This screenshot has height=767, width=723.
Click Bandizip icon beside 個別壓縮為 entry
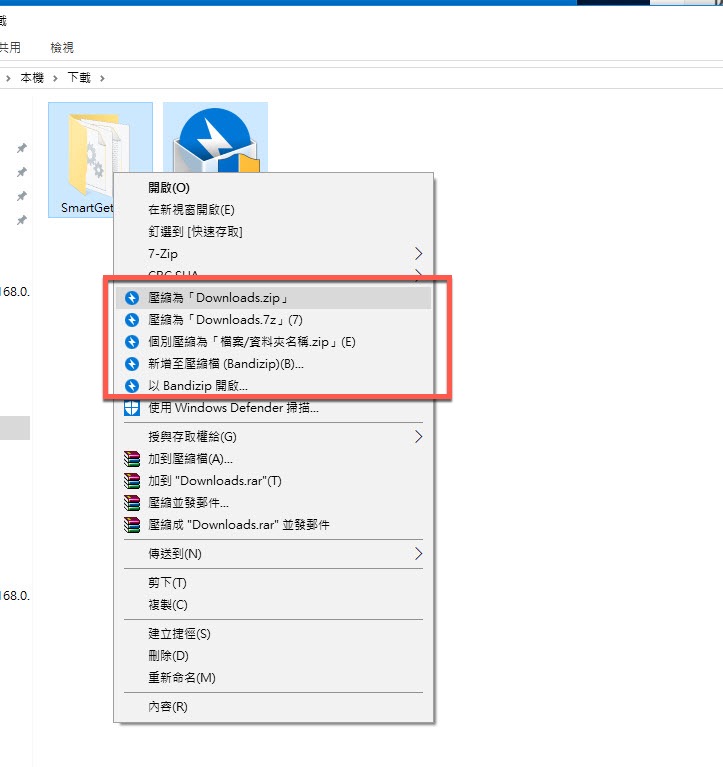[x=132, y=342]
